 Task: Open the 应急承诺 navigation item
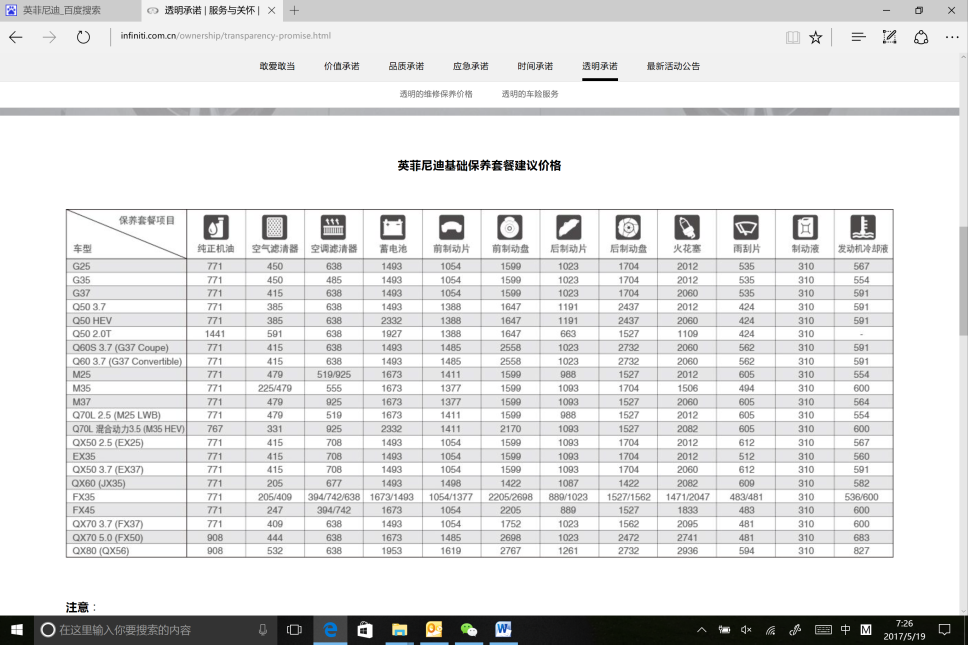point(470,66)
